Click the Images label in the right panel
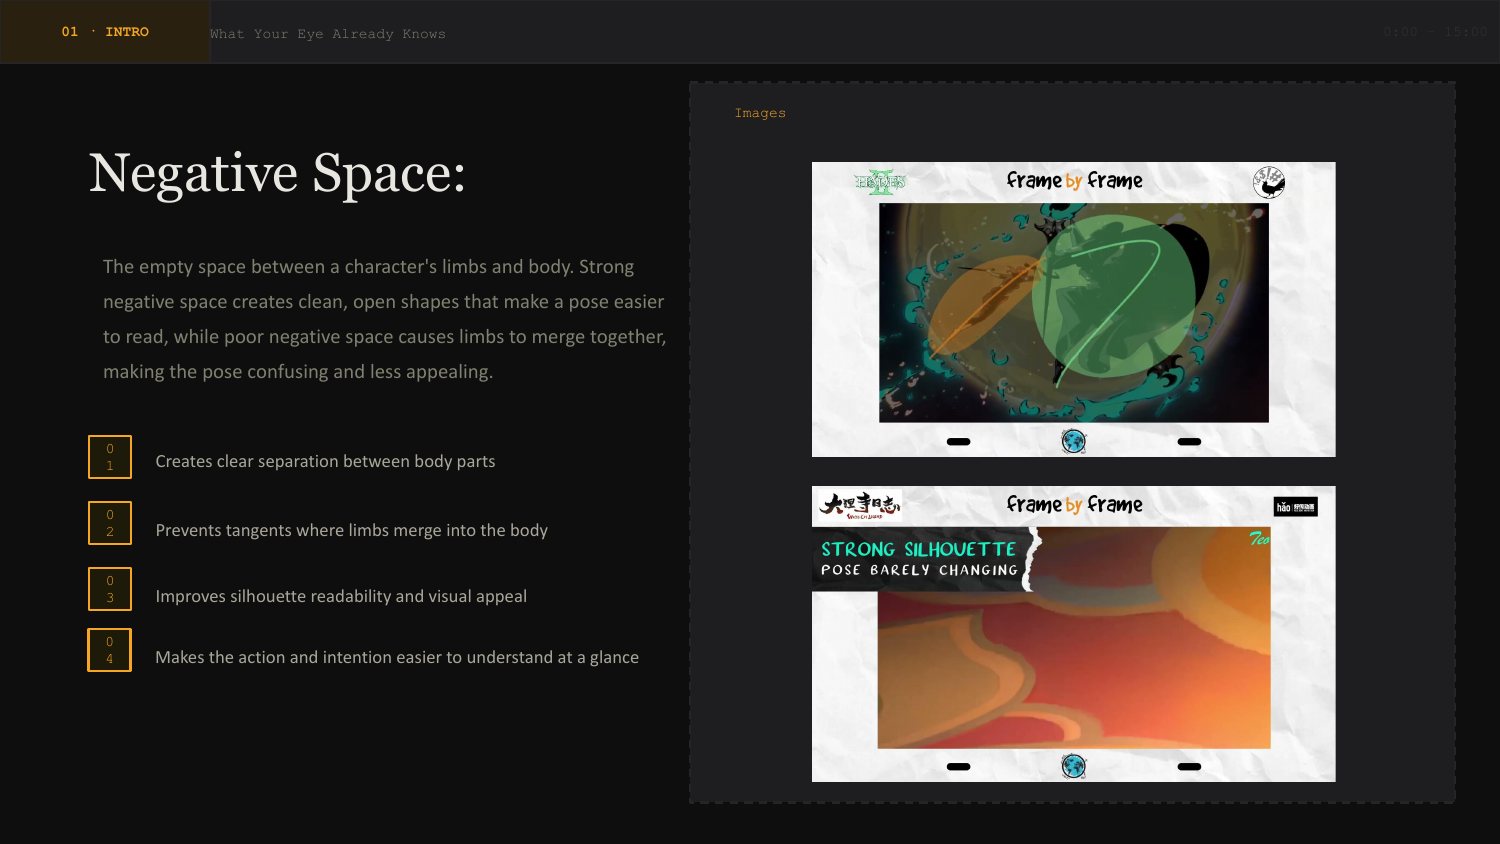1500x844 pixels. 760,113
